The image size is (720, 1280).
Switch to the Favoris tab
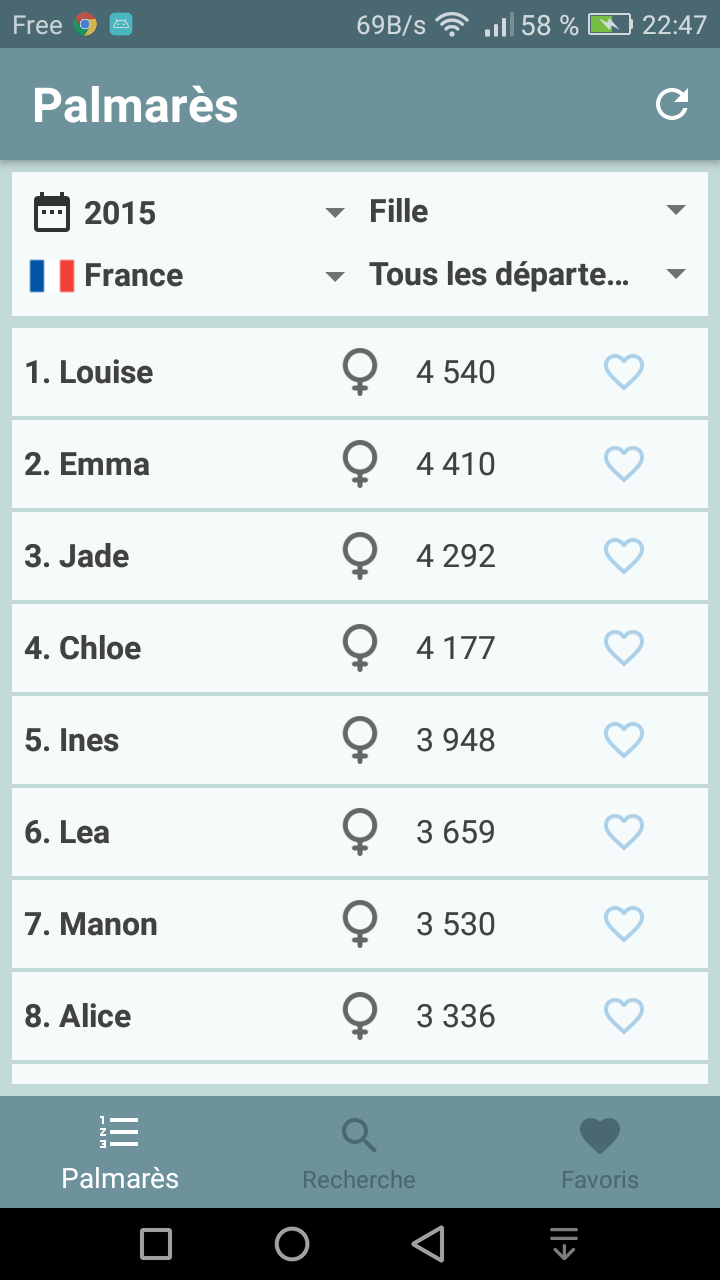point(600,1154)
